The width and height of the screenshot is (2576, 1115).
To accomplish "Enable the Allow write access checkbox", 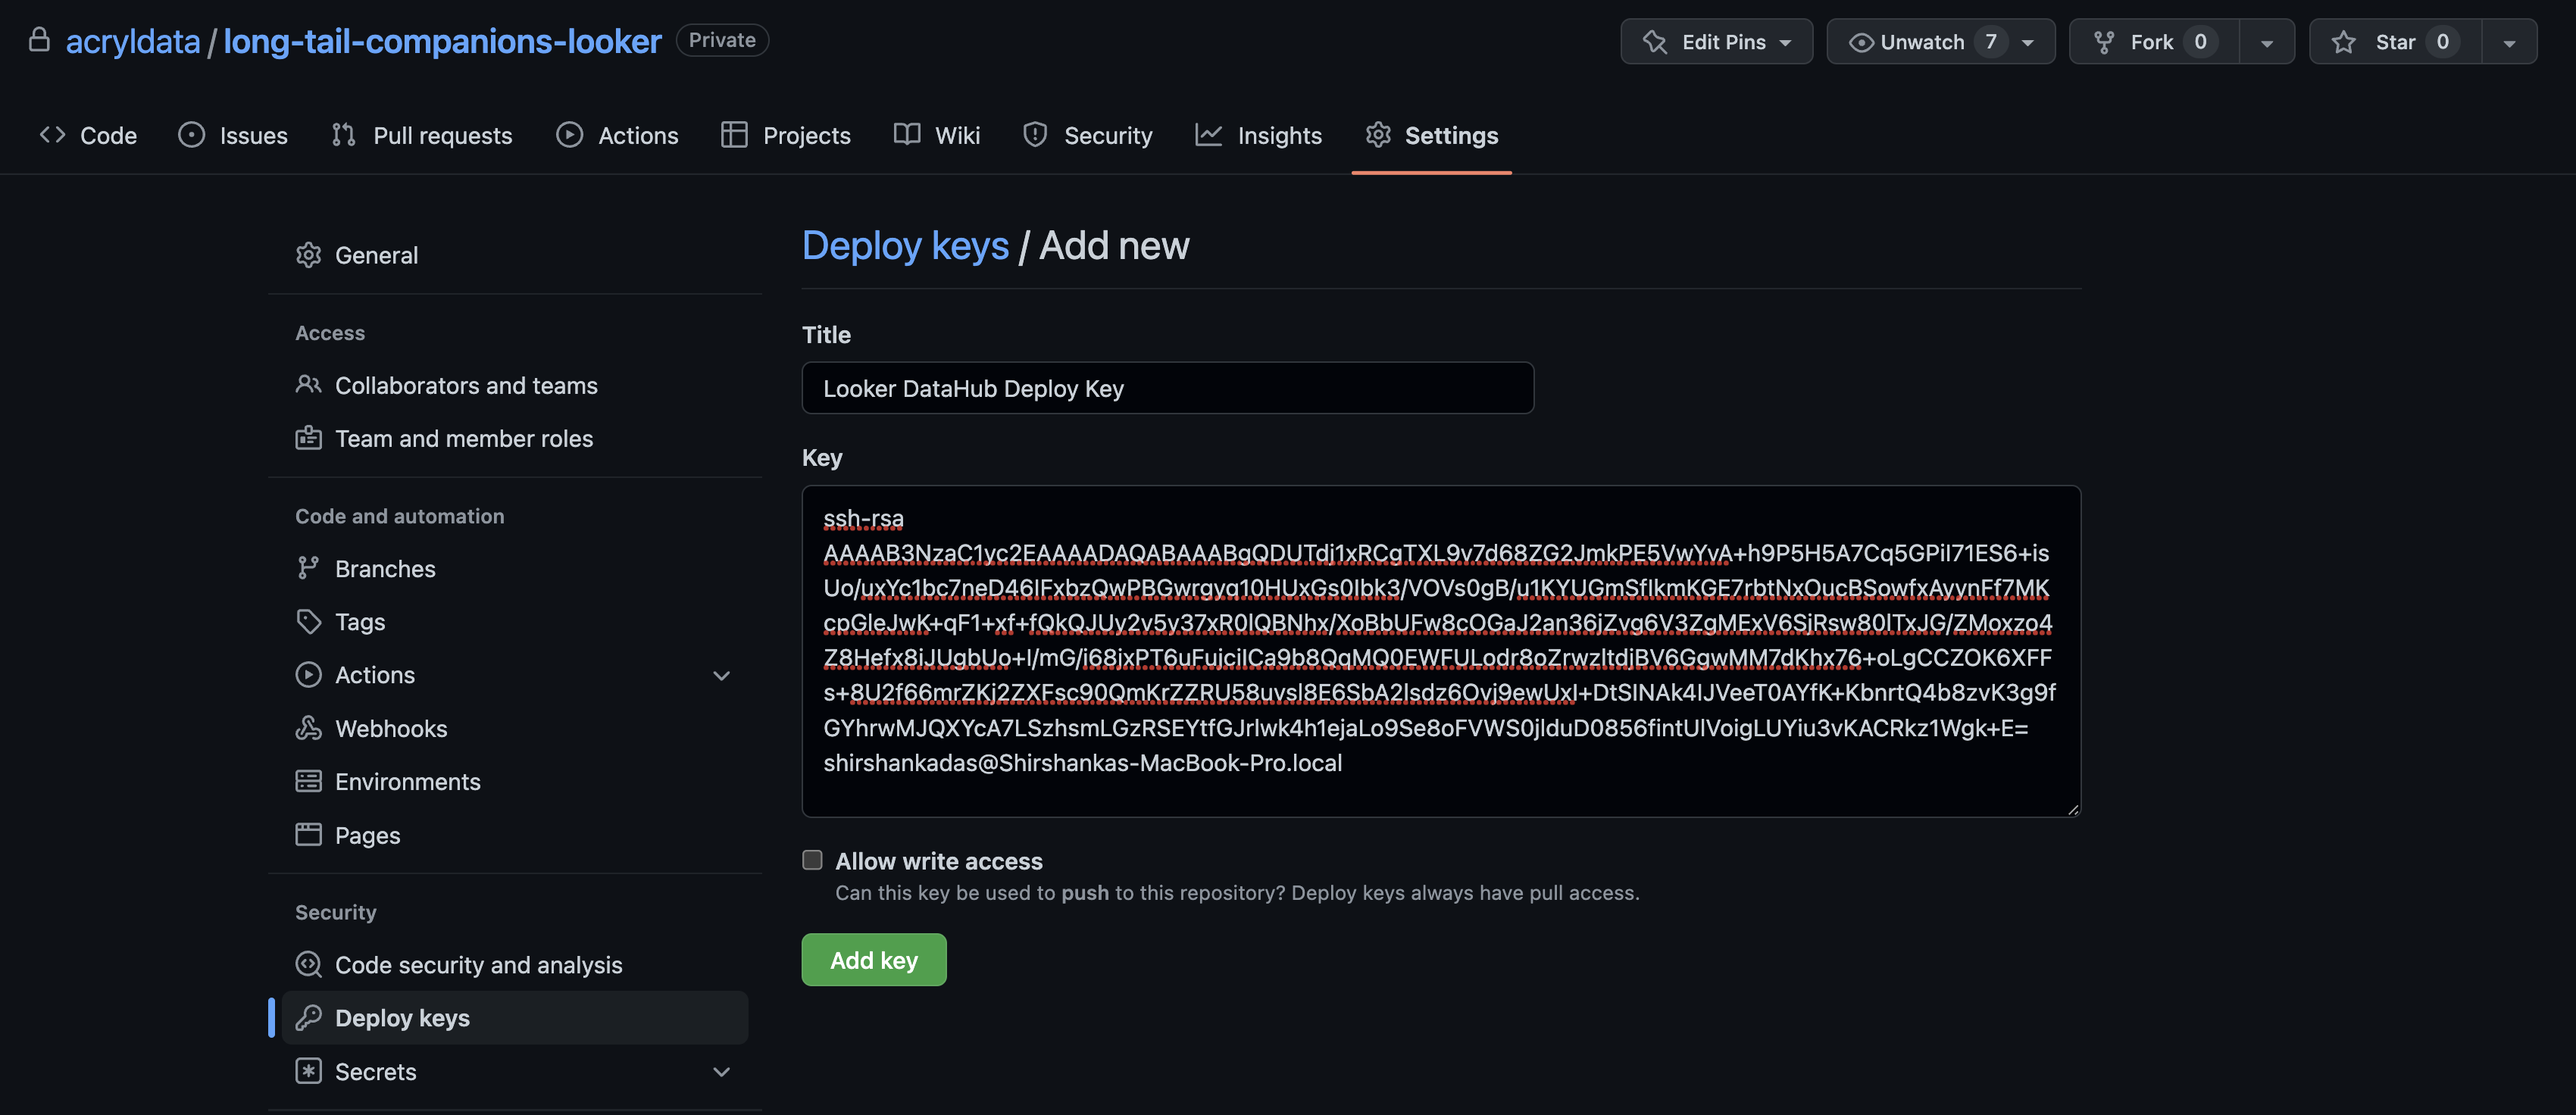I will pos(812,860).
